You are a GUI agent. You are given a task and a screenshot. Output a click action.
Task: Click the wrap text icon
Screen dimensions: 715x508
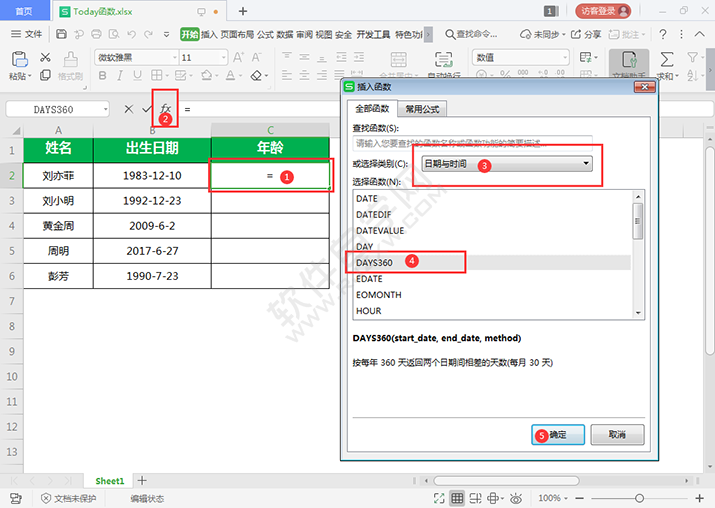[444, 60]
